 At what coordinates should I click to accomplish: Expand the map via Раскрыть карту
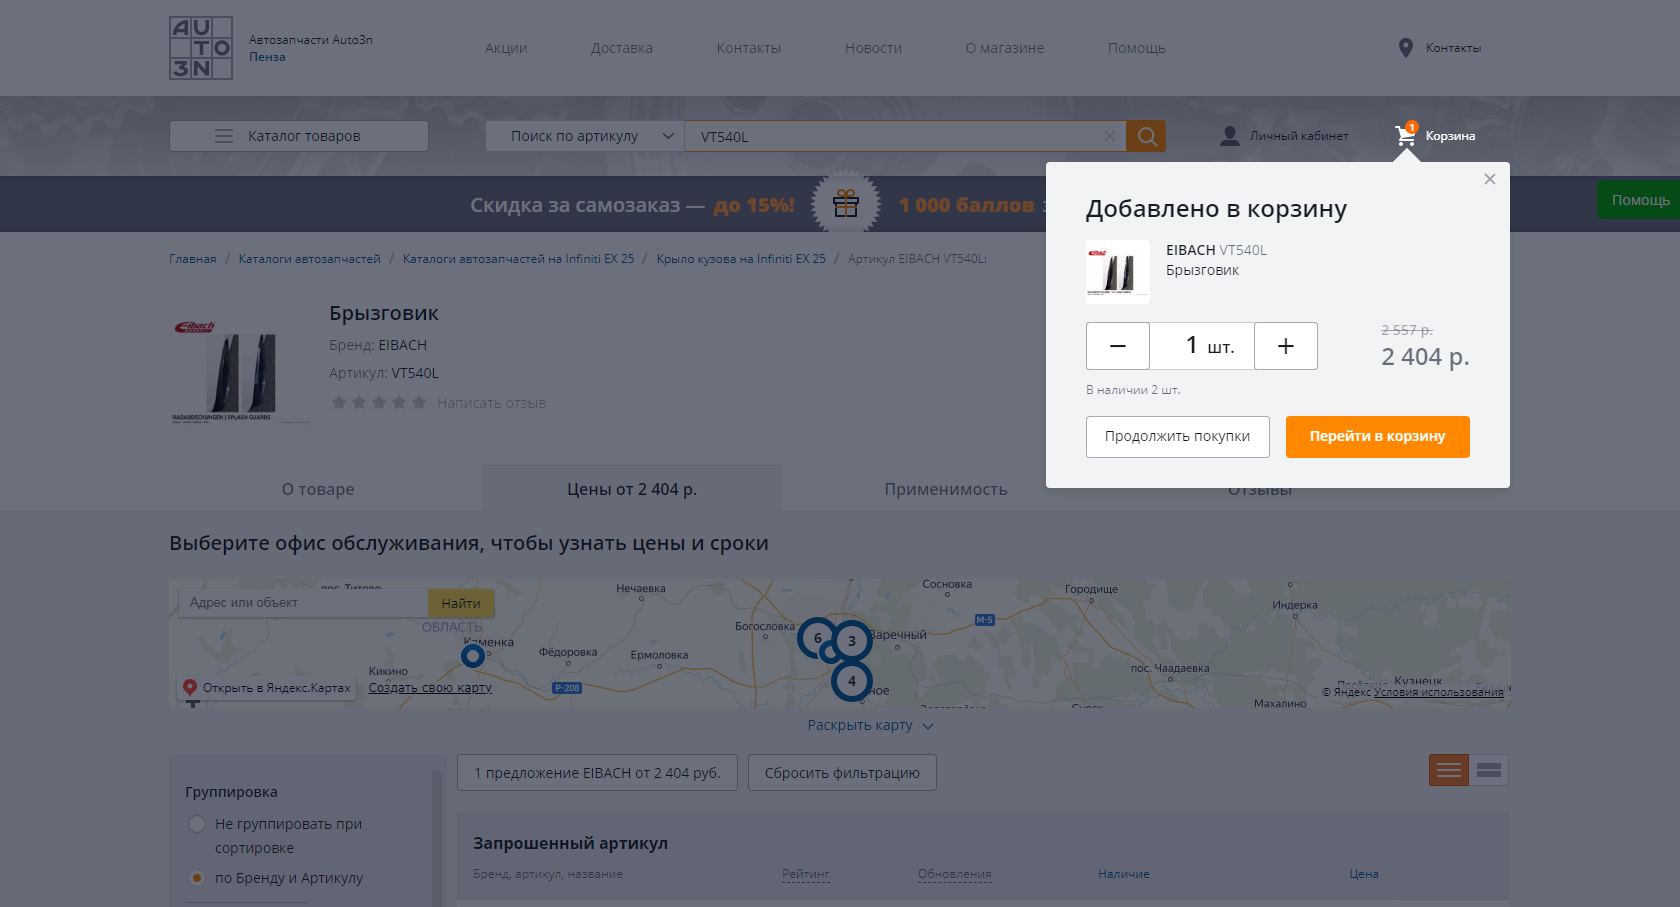point(870,725)
